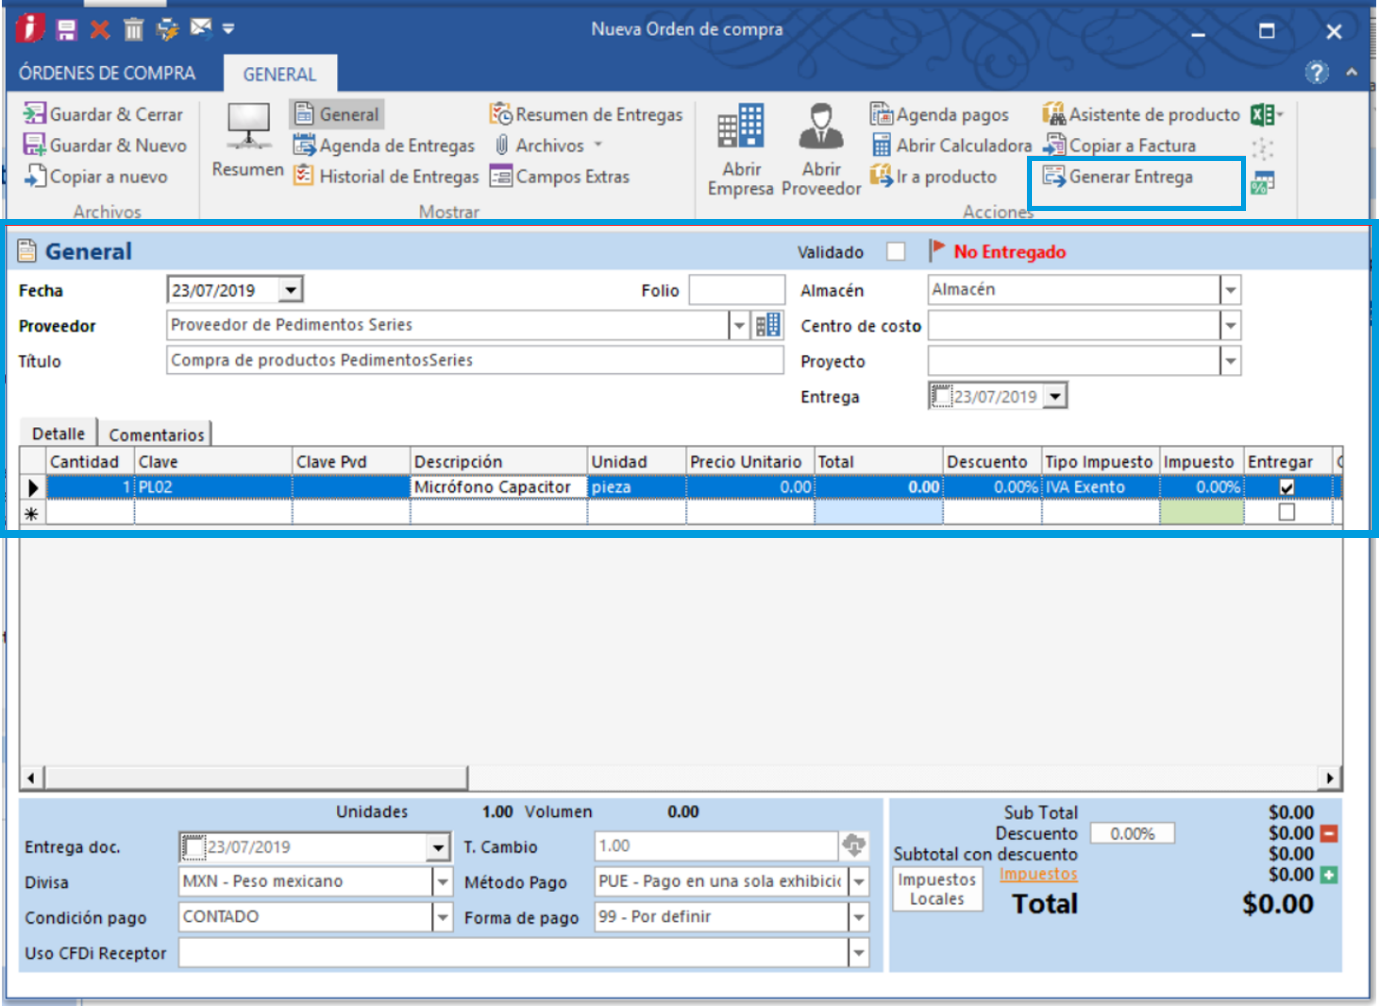
Task: Click the Impuestos Locales button
Action: [x=937, y=889]
